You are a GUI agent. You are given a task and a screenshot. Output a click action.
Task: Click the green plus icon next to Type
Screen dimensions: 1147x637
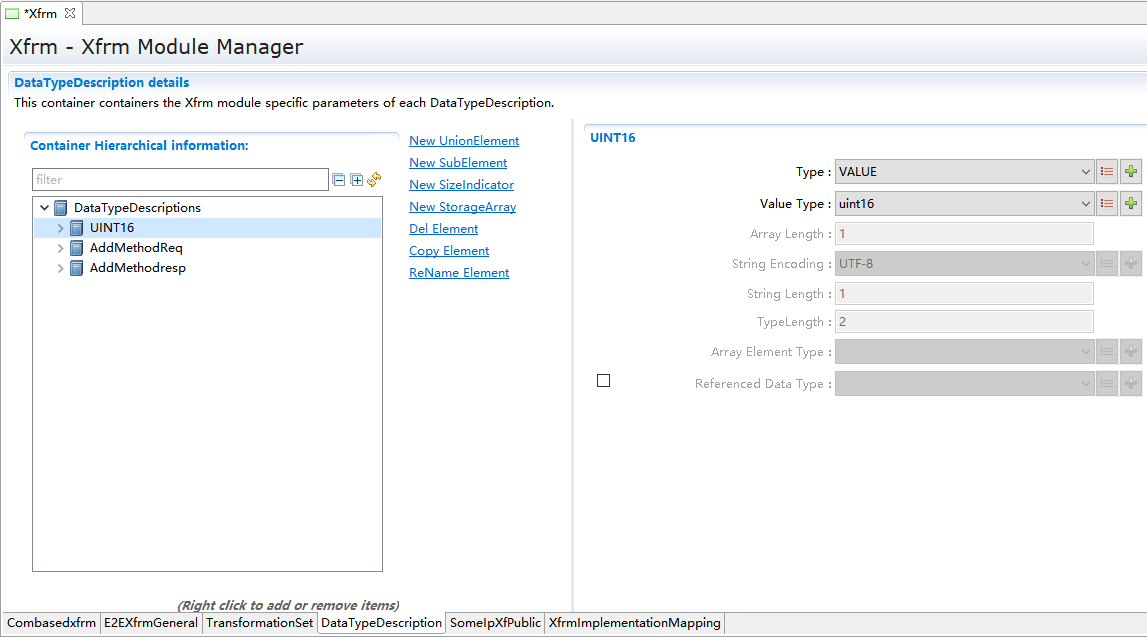[1131, 172]
